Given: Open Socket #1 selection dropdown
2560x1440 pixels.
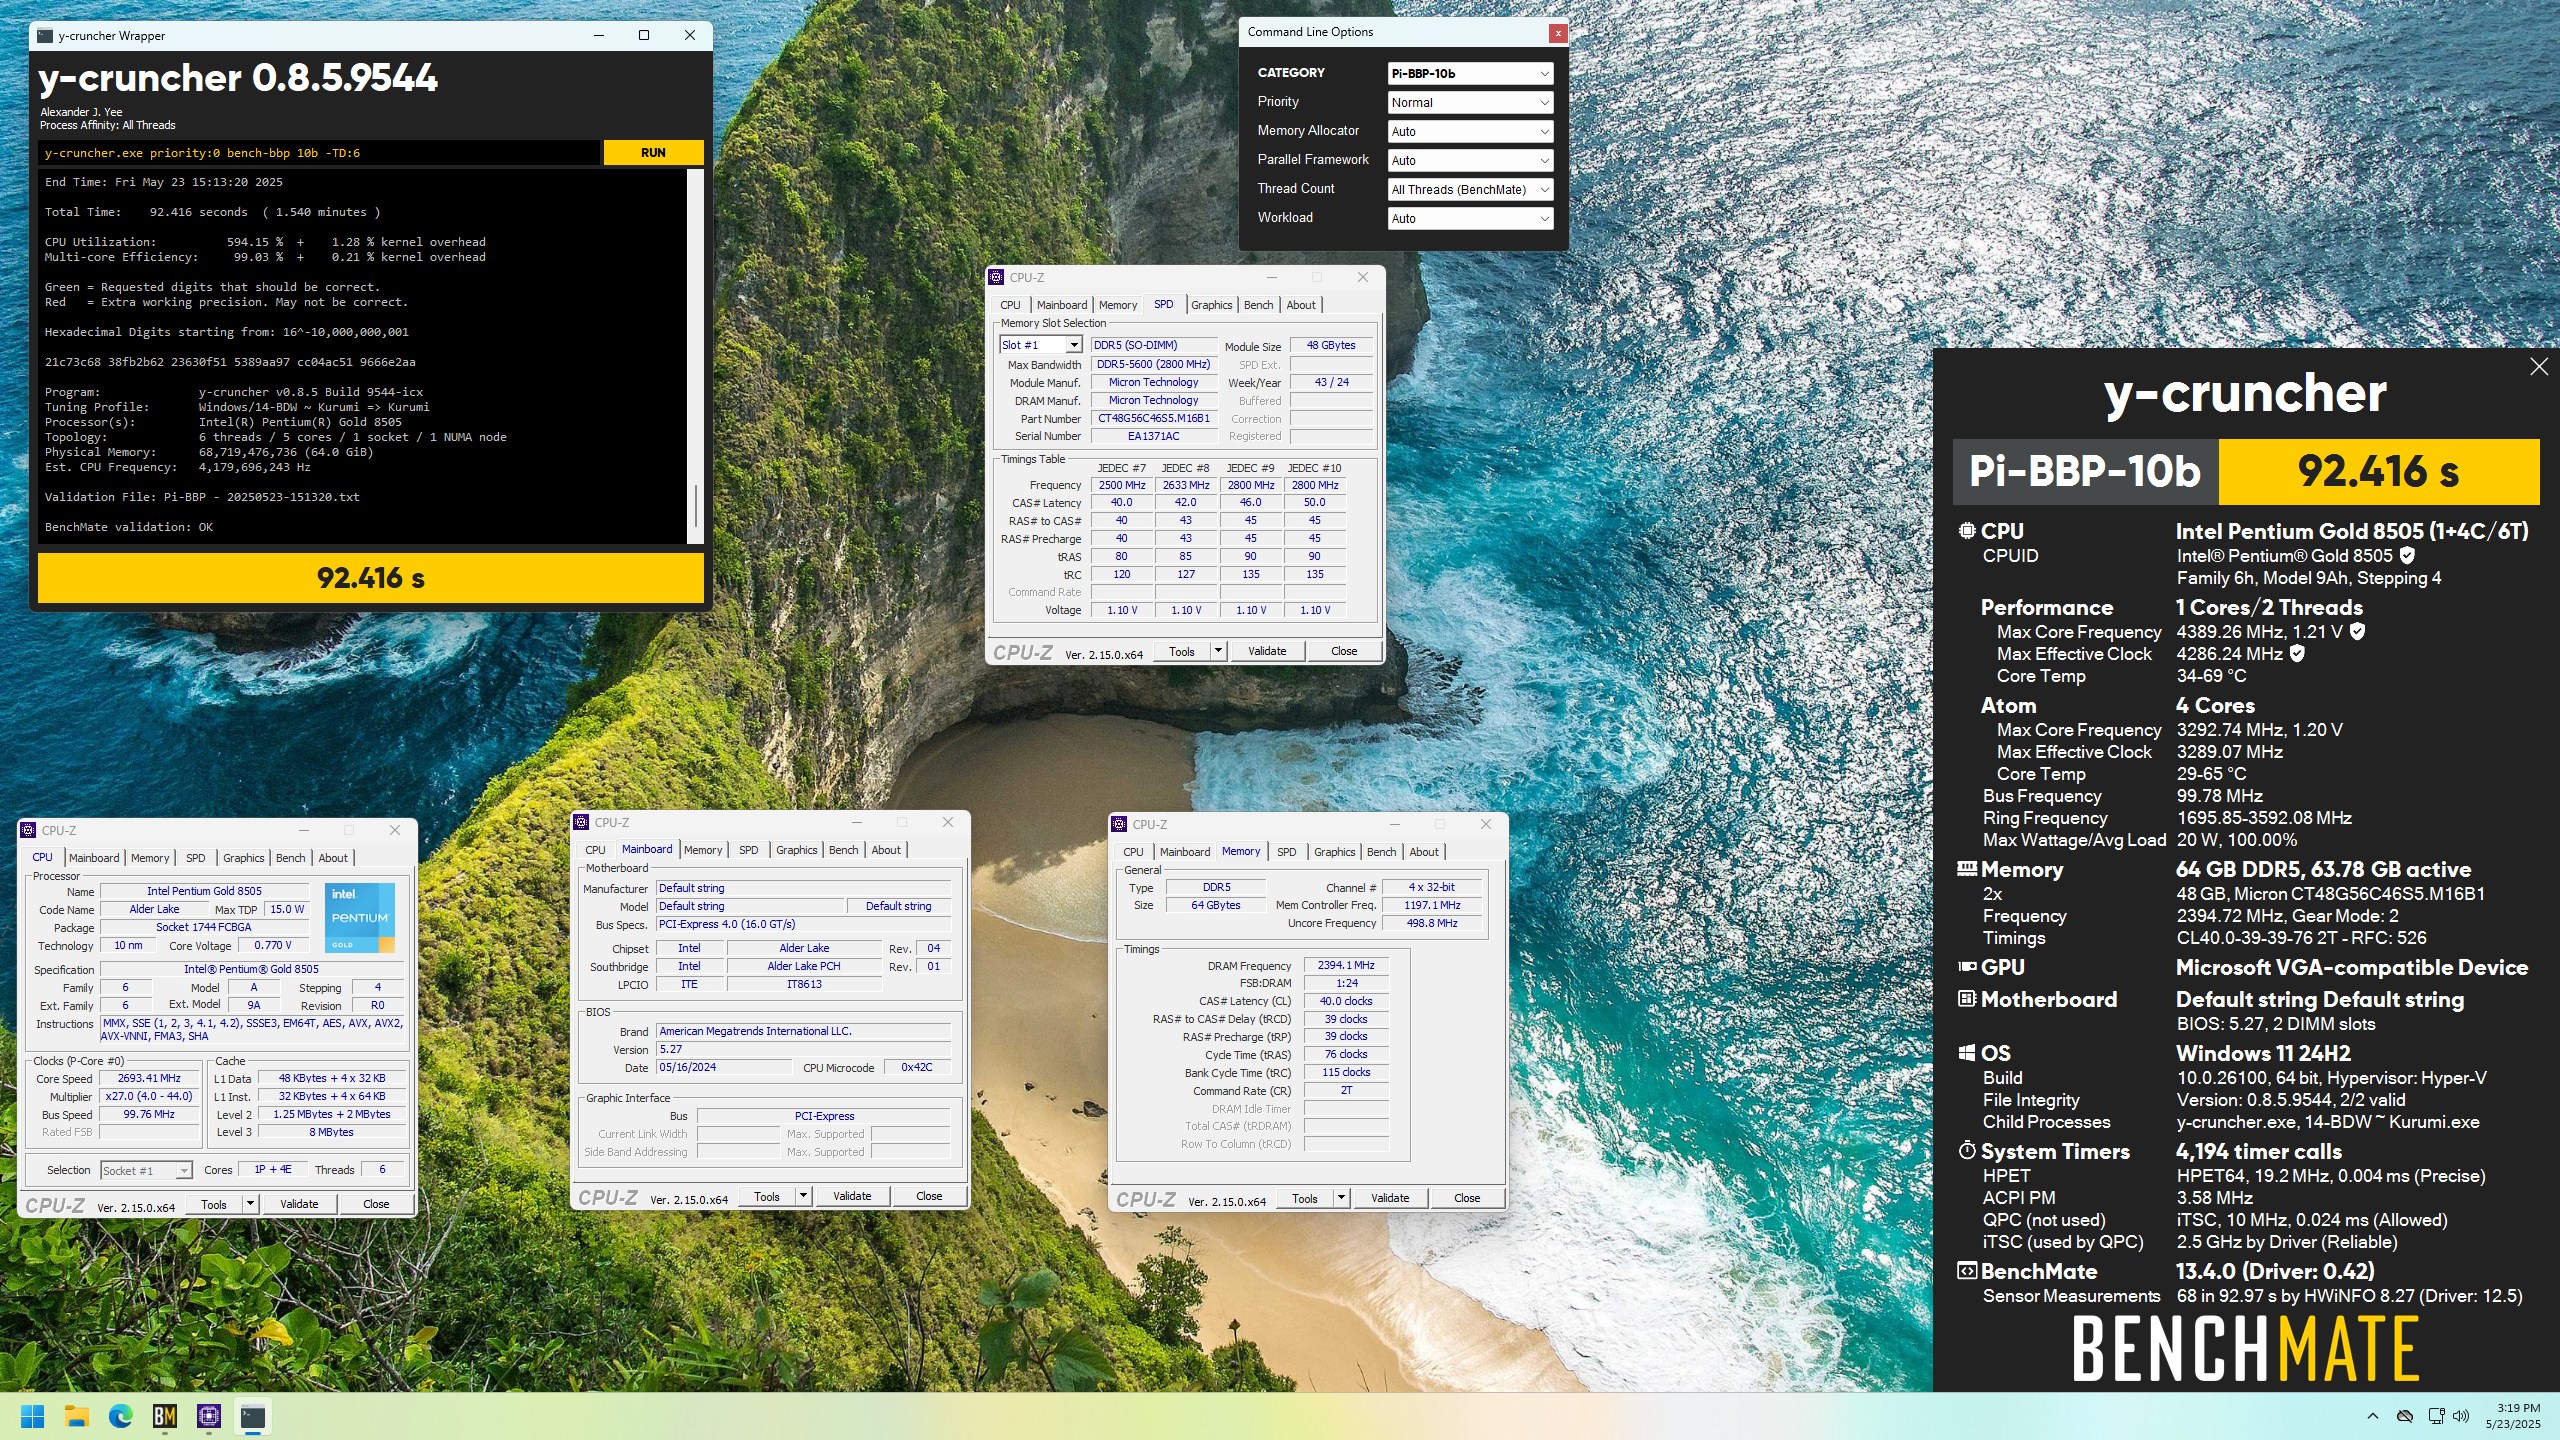Looking at the screenshot, I should (x=146, y=1170).
